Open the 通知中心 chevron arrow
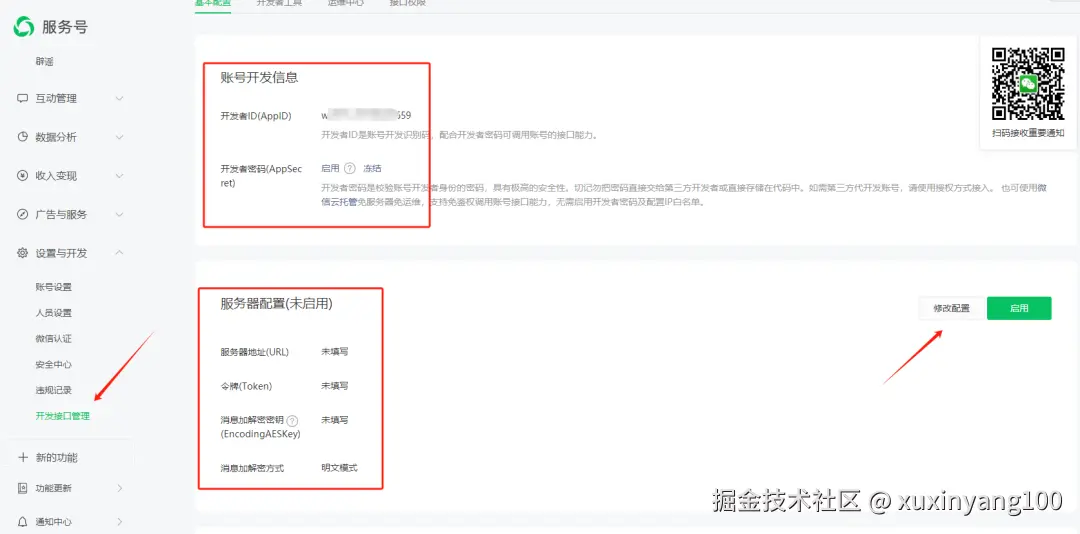The width and height of the screenshot is (1080, 534). tap(120, 522)
